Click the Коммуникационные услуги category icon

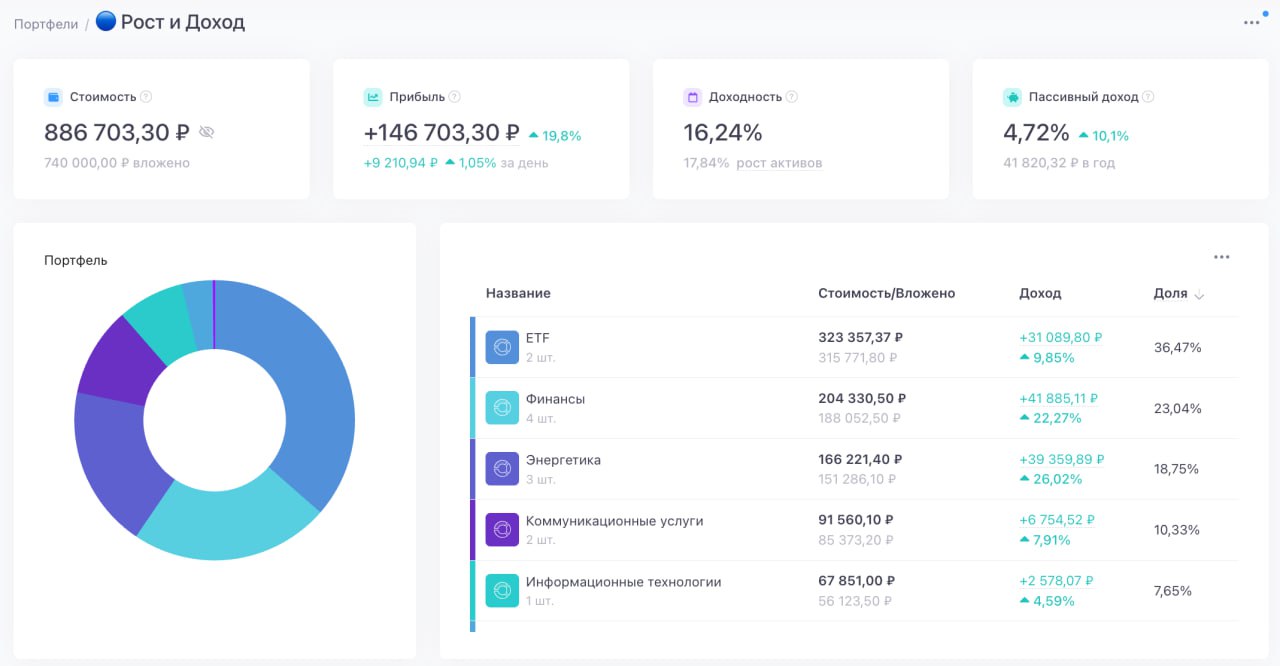[502, 530]
